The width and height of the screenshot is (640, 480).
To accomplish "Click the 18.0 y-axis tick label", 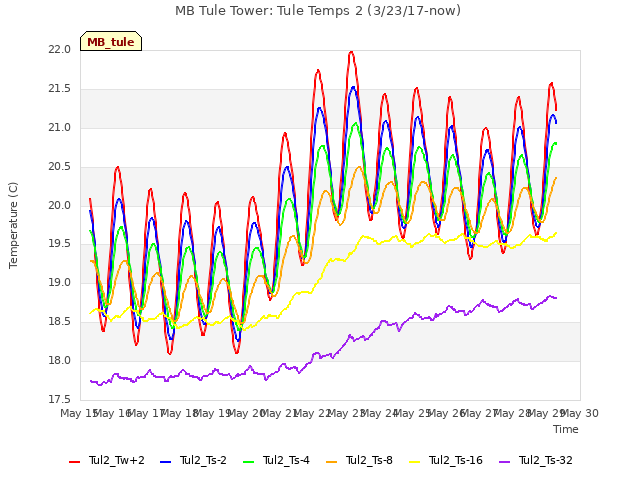I will coord(60,360).
